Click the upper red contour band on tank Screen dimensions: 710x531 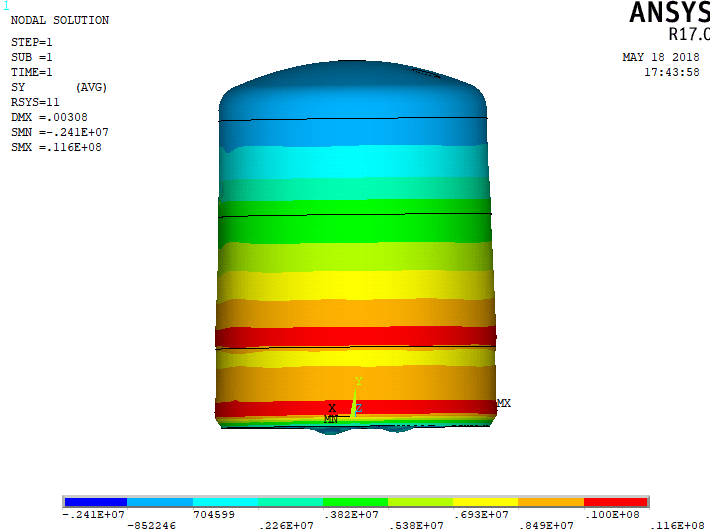[355, 336]
